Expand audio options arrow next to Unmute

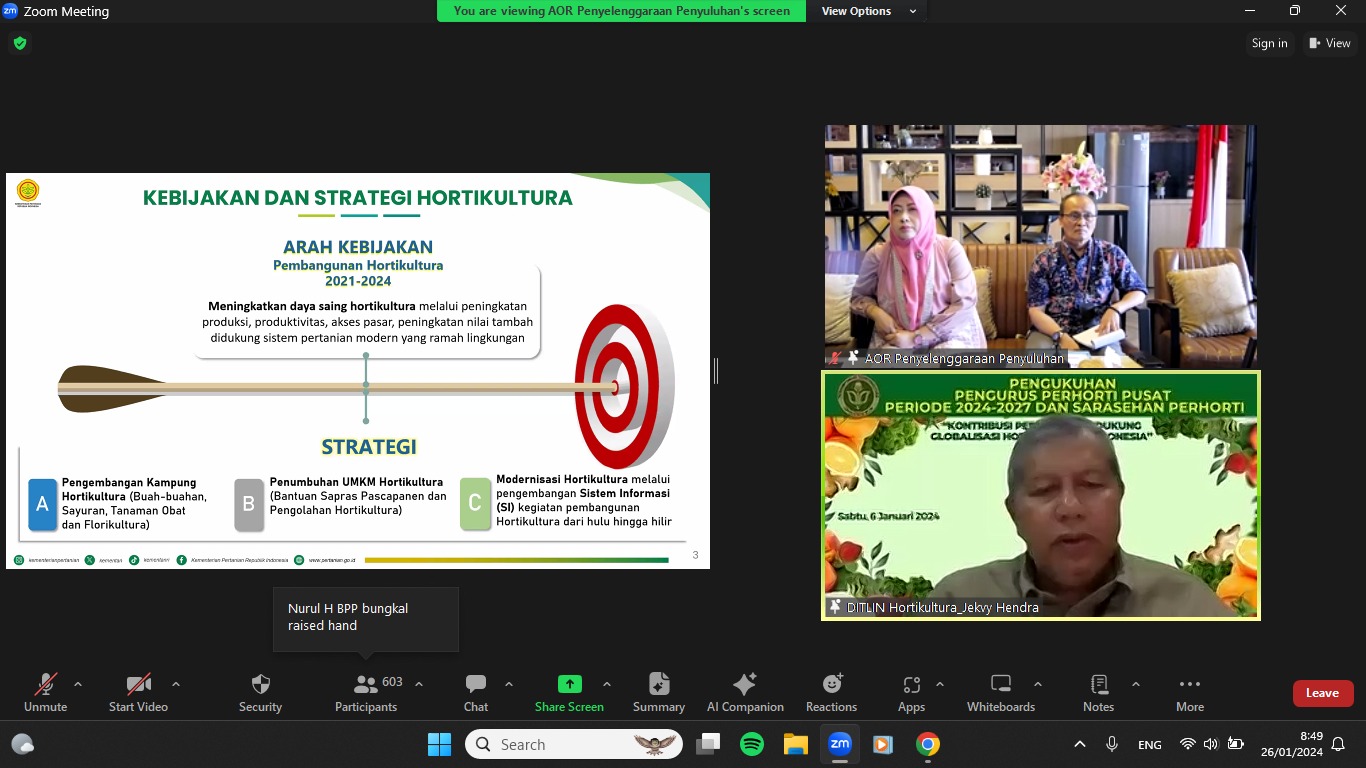click(78, 685)
